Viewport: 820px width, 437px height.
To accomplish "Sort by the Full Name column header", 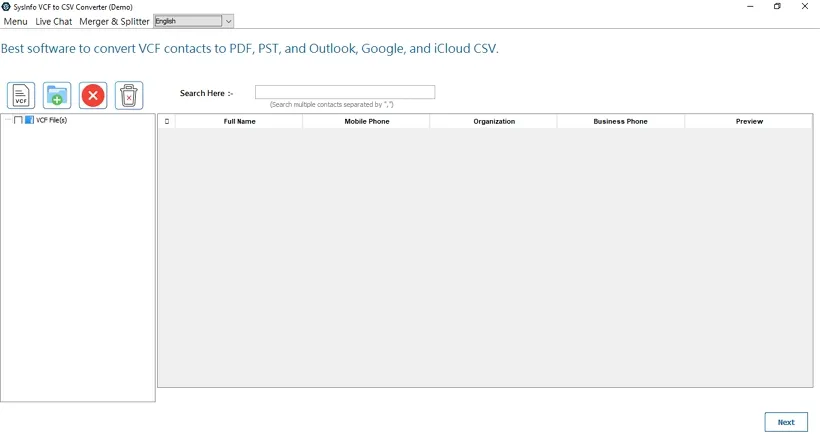I will pos(239,122).
